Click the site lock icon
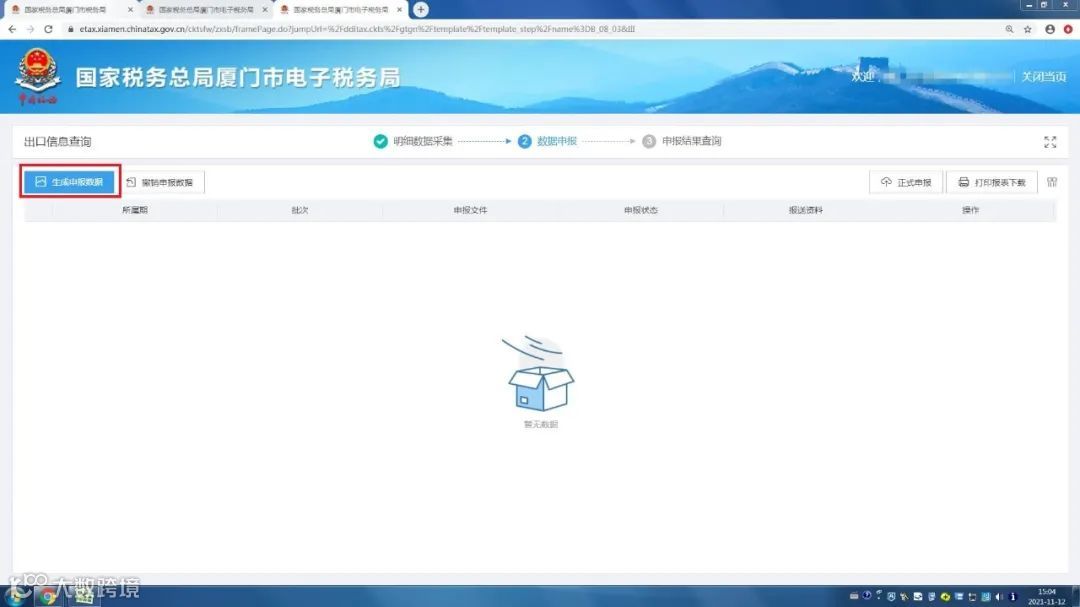1080x607 pixels. 70,29
